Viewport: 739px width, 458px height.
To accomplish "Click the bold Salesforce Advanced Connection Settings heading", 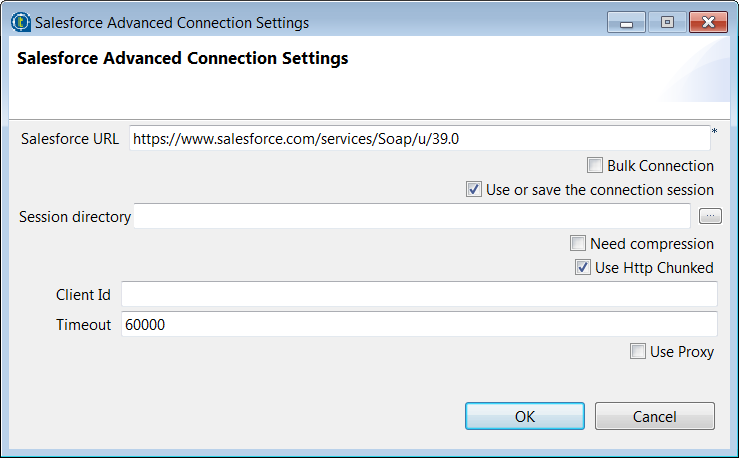I will pyautogui.click(x=183, y=59).
